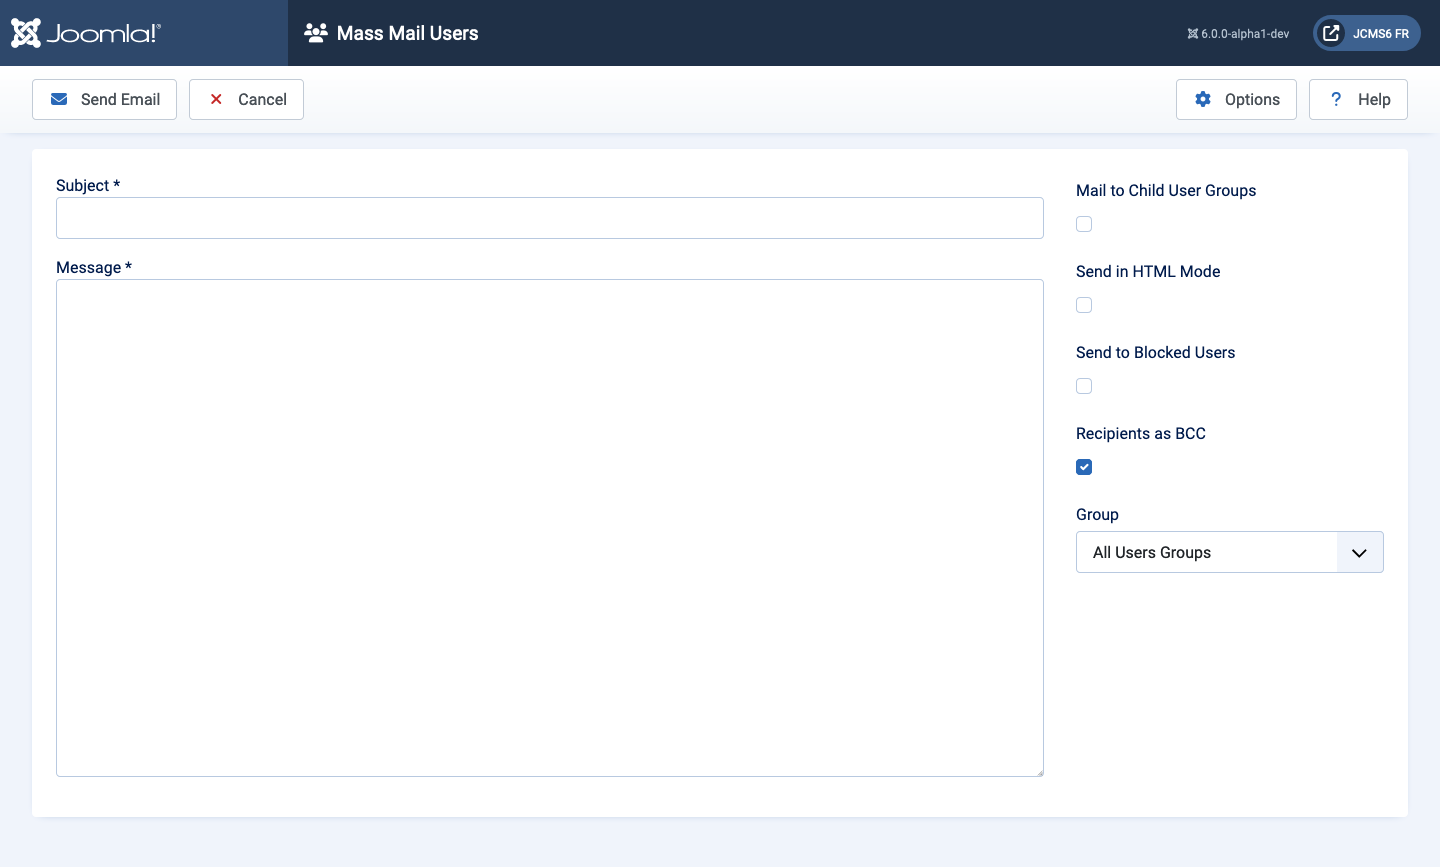Viewport: 1440px width, 867px height.
Task: Click the Joomla logo in header
Action: pos(86,33)
